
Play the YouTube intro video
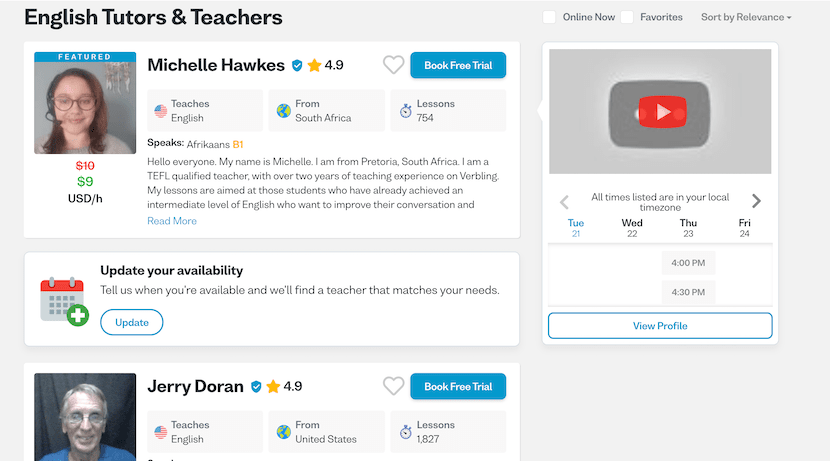pyautogui.click(x=661, y=112)
